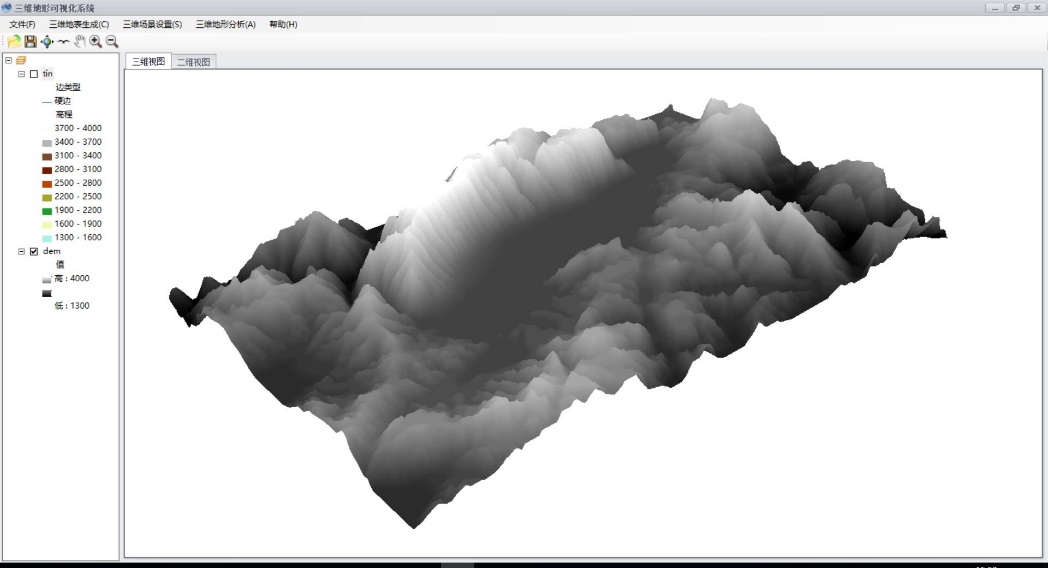Click the scene layers stack icon
This screenshot has width=1048, height=568.
(x=21, y=60)
